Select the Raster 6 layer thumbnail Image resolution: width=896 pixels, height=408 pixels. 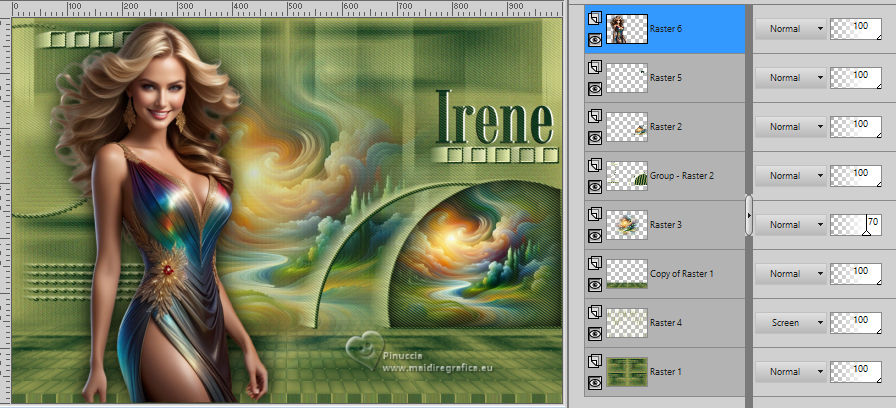click(626, 29)
